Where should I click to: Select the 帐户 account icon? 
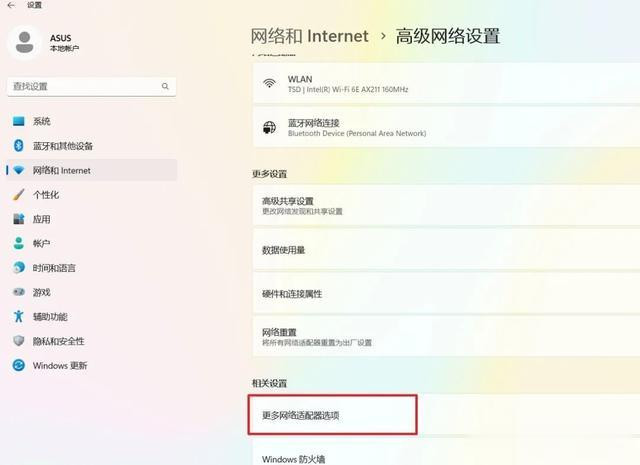(18, 243)
